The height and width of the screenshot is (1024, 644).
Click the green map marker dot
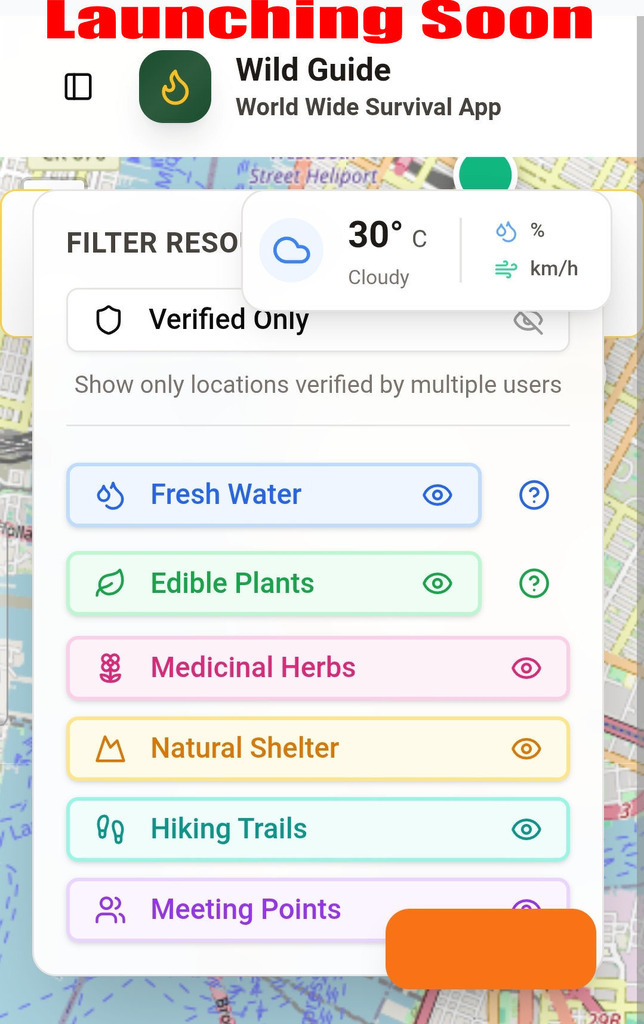click(x=485, y=174)
